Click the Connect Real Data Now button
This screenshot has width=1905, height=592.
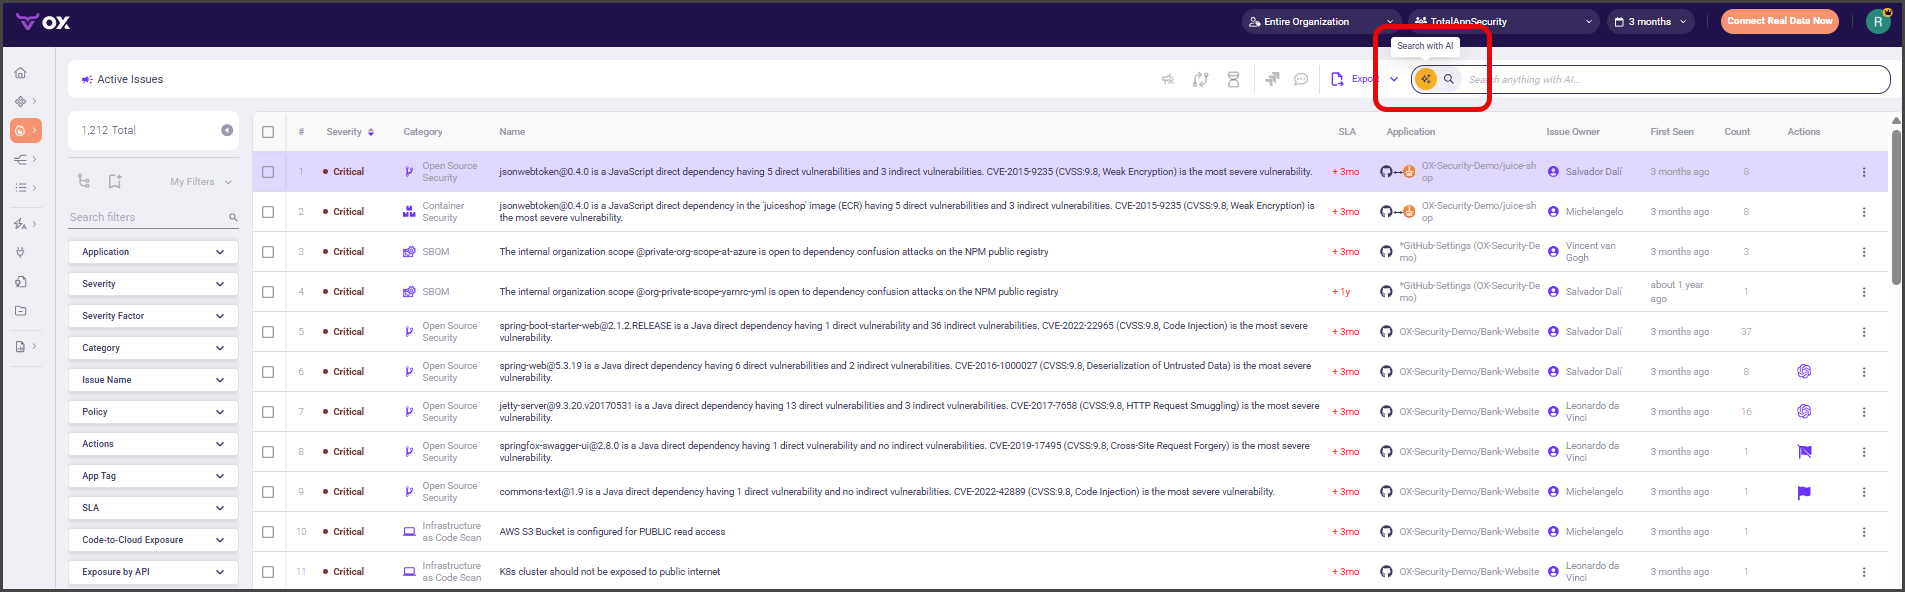1779,21
